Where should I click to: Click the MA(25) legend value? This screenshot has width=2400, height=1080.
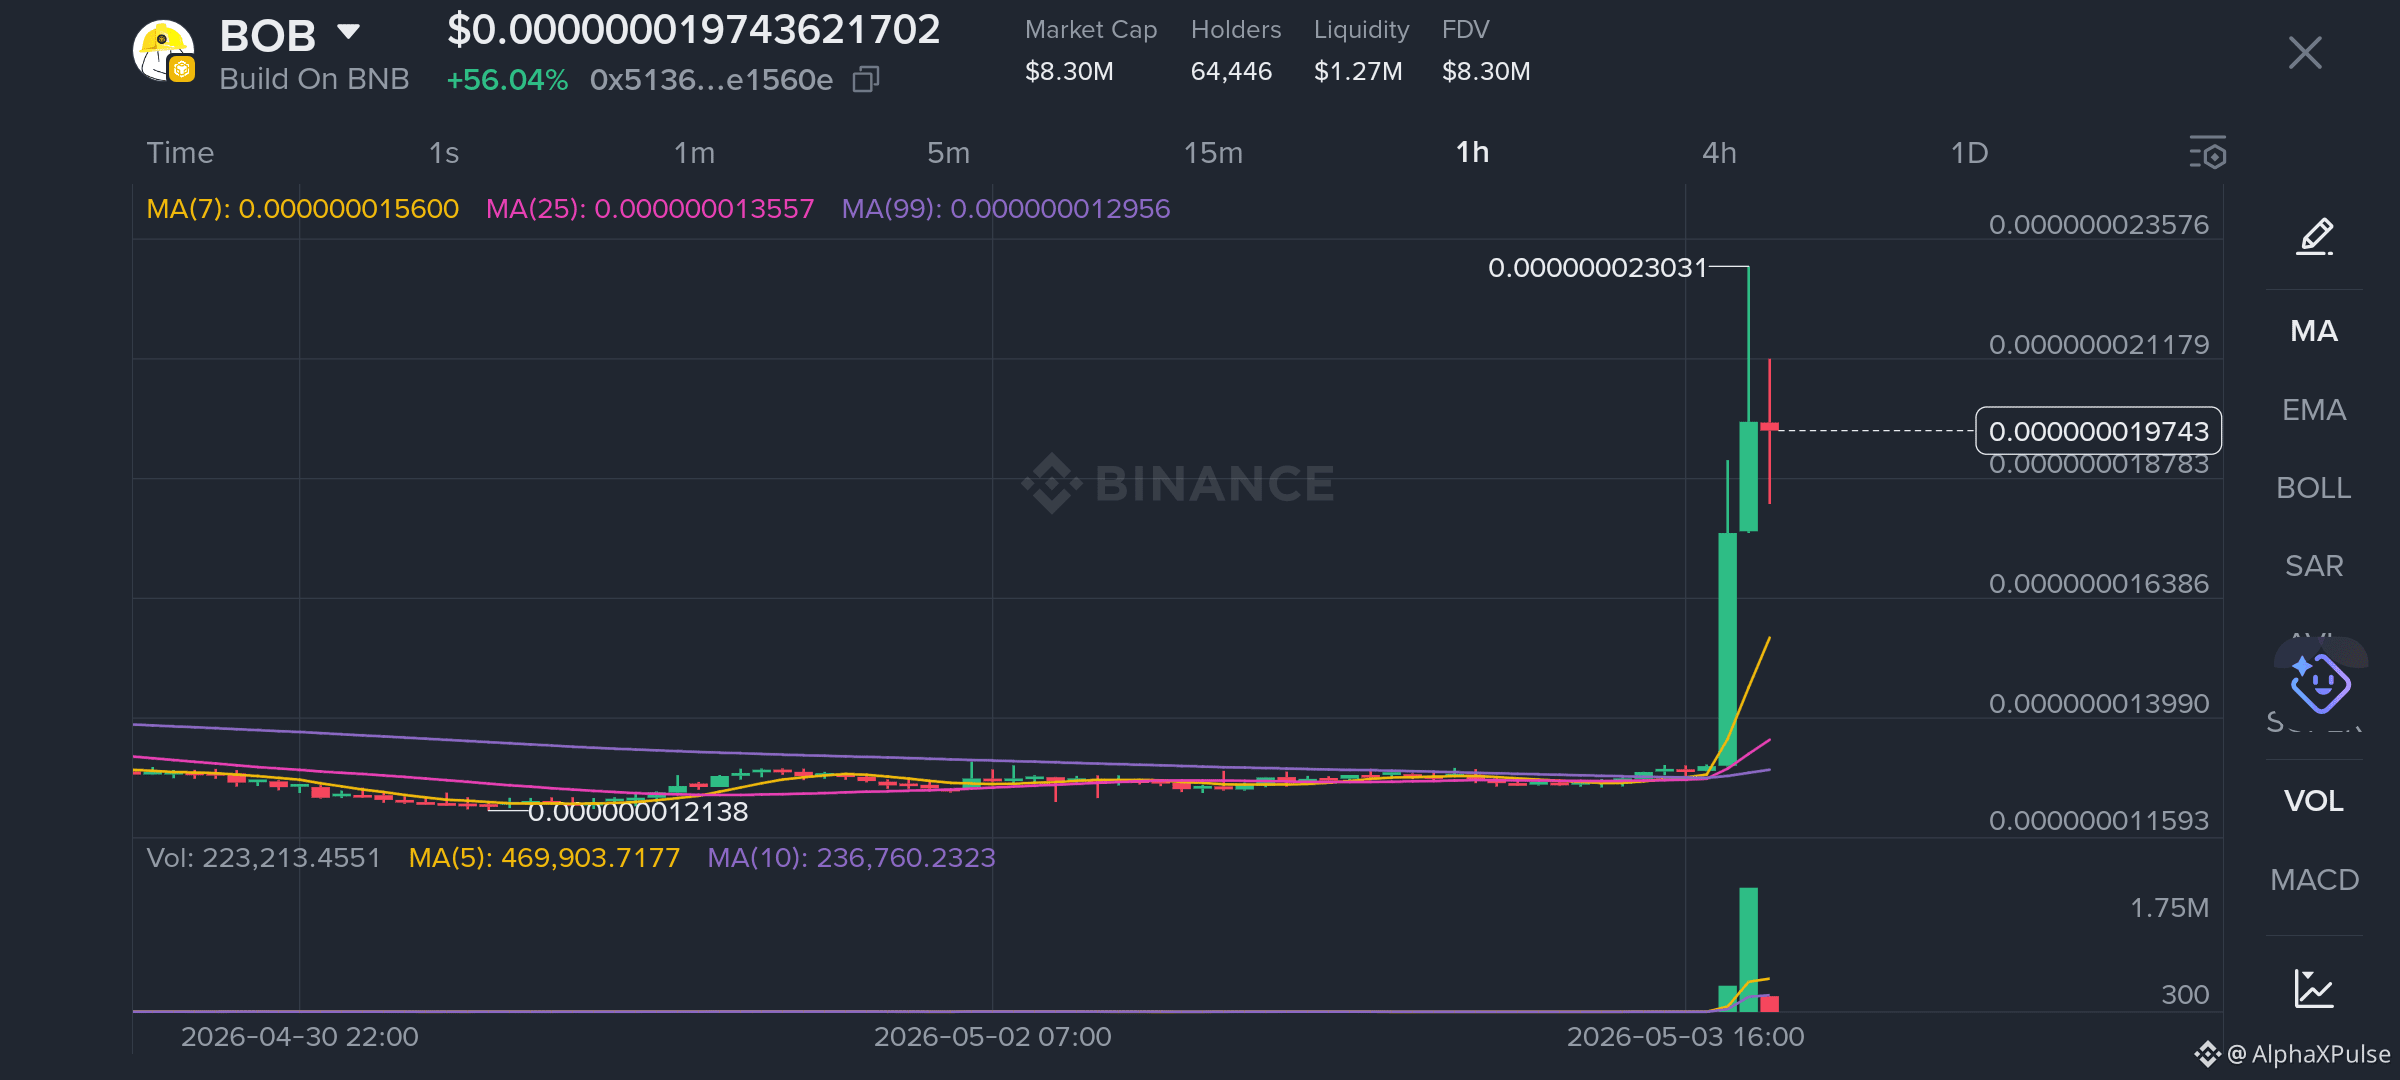pos(650,209)
